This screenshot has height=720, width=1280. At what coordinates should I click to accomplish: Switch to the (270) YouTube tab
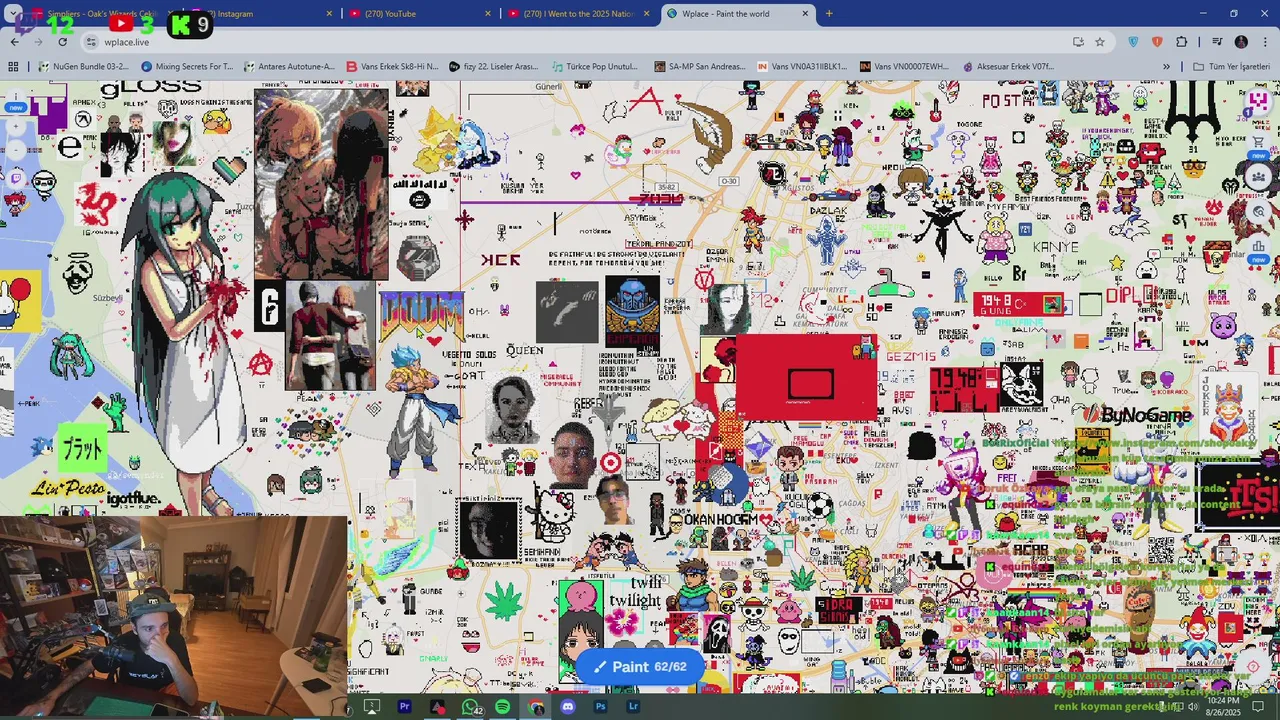419,14
